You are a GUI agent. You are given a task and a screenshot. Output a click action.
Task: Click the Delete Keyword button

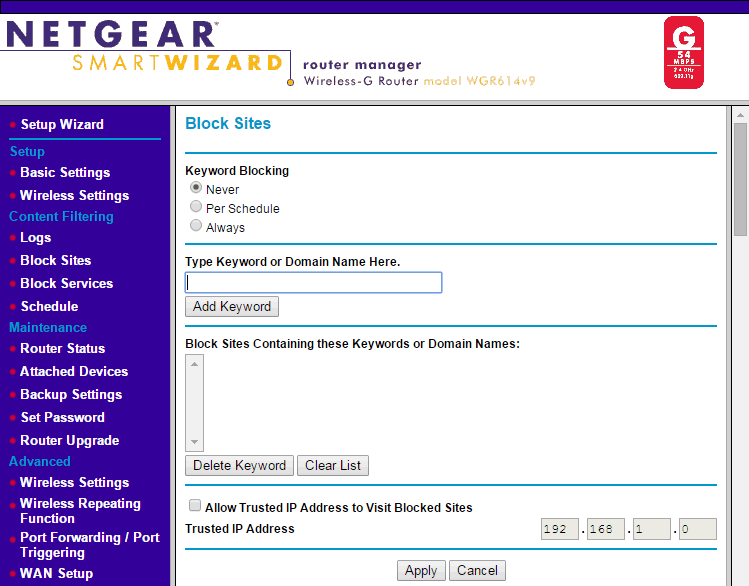pyautogui.click(x=239, y=466)
